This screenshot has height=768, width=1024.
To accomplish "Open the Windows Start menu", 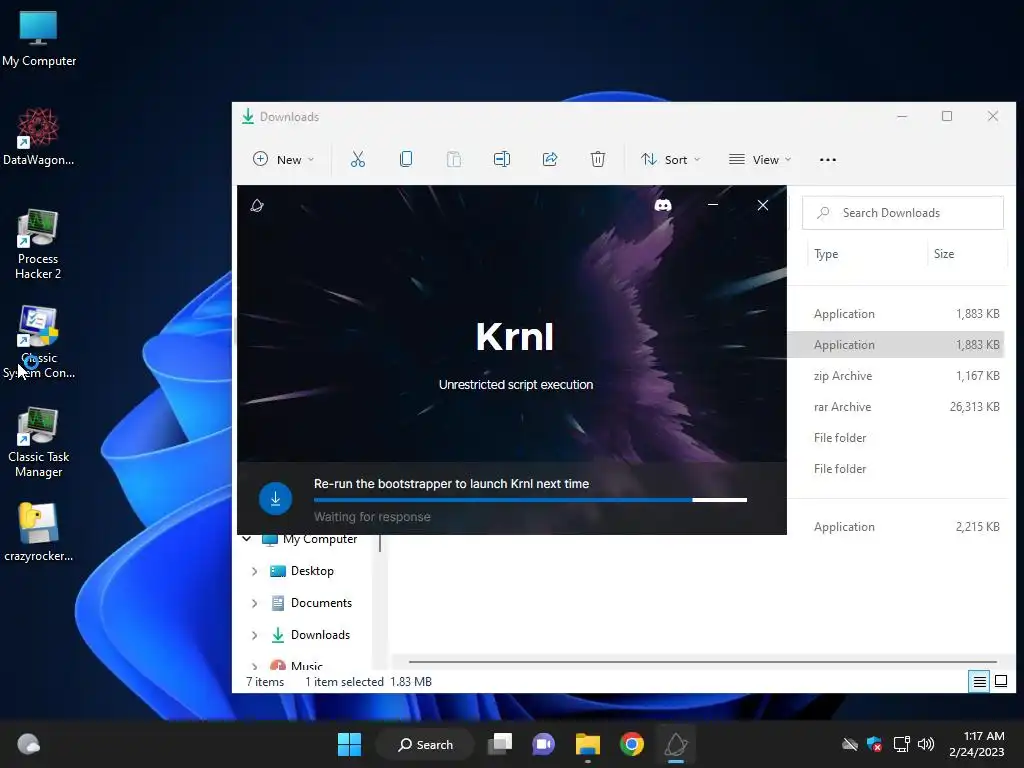I will click(349, 744).
